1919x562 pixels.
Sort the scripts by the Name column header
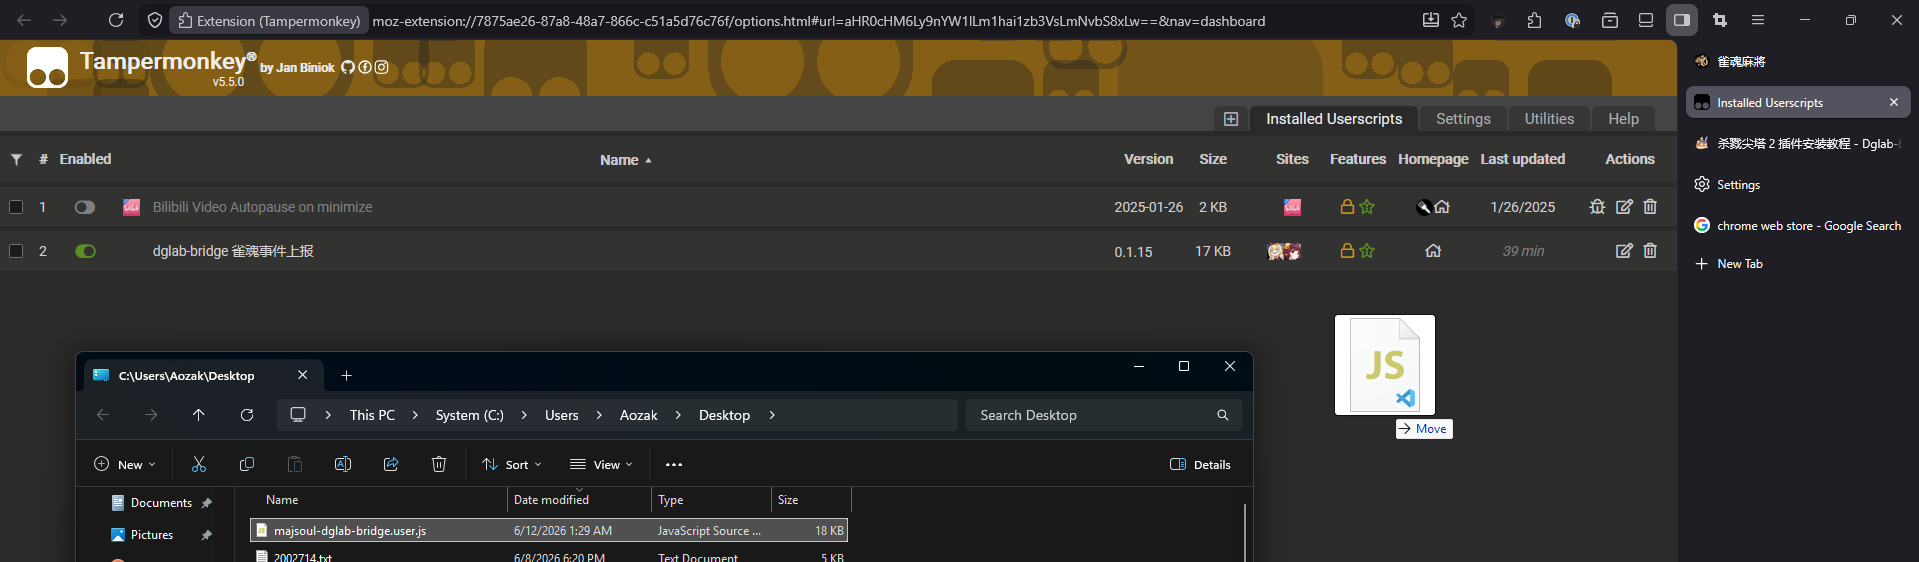click(625, 160)
